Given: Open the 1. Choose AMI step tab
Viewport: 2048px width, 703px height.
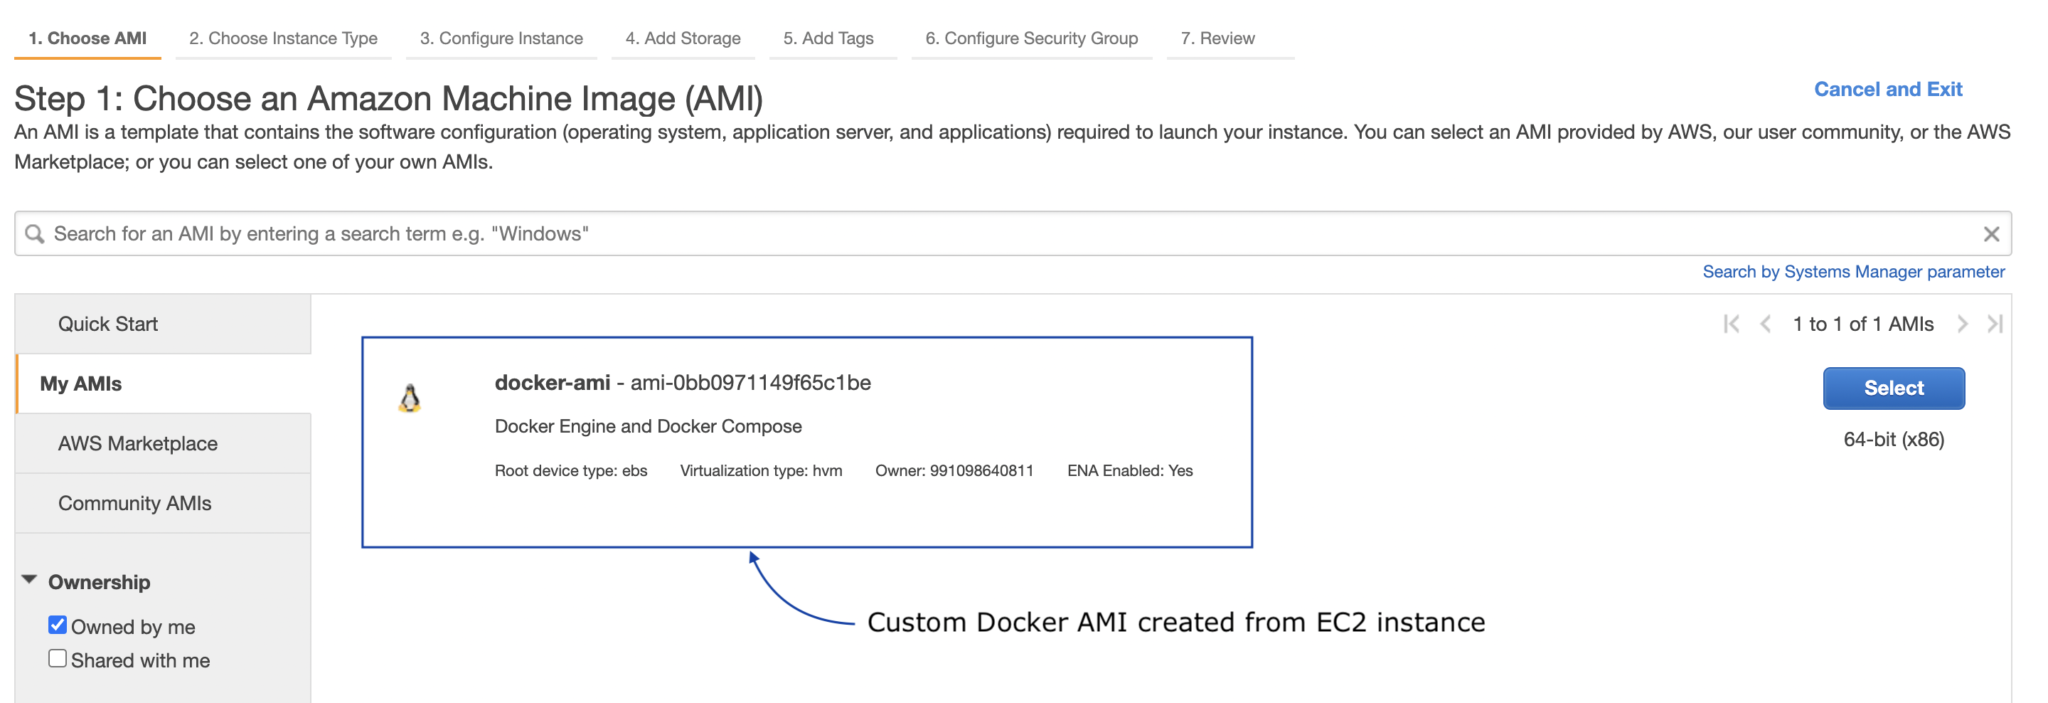Looking at the screenshot, I should (87, 38).
